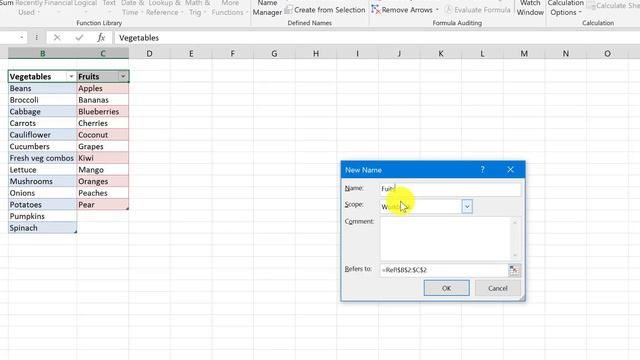Click Remove Arrows button
The height and width of the screenshot is (360, 640).
(402, 9)
